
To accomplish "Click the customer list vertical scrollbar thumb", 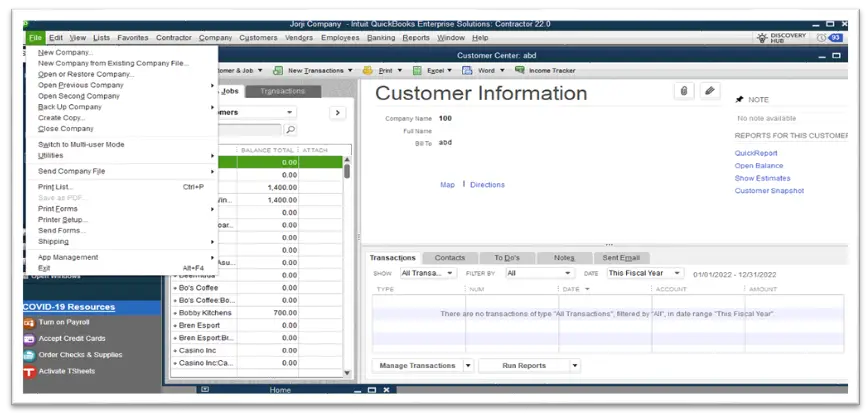I will tap(347, 171).
